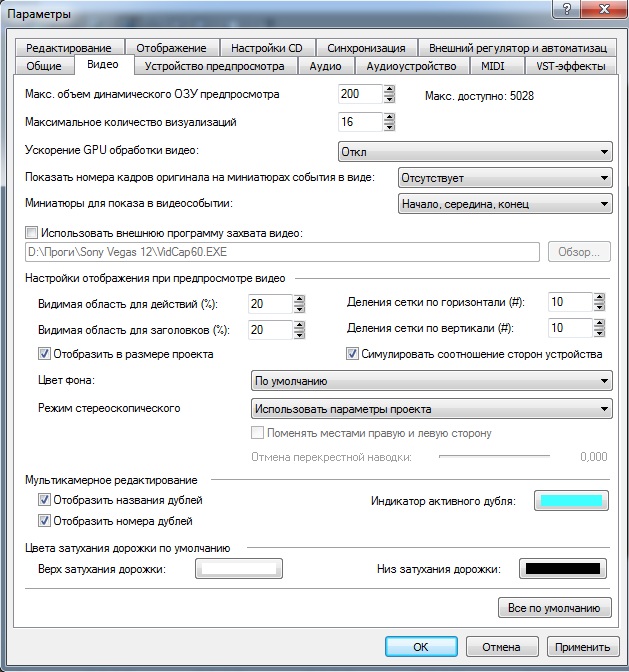The height and width of the screenshot is (672, 629).
Task: Click 'Все по умолчанию' button
Action: [554, 608]
